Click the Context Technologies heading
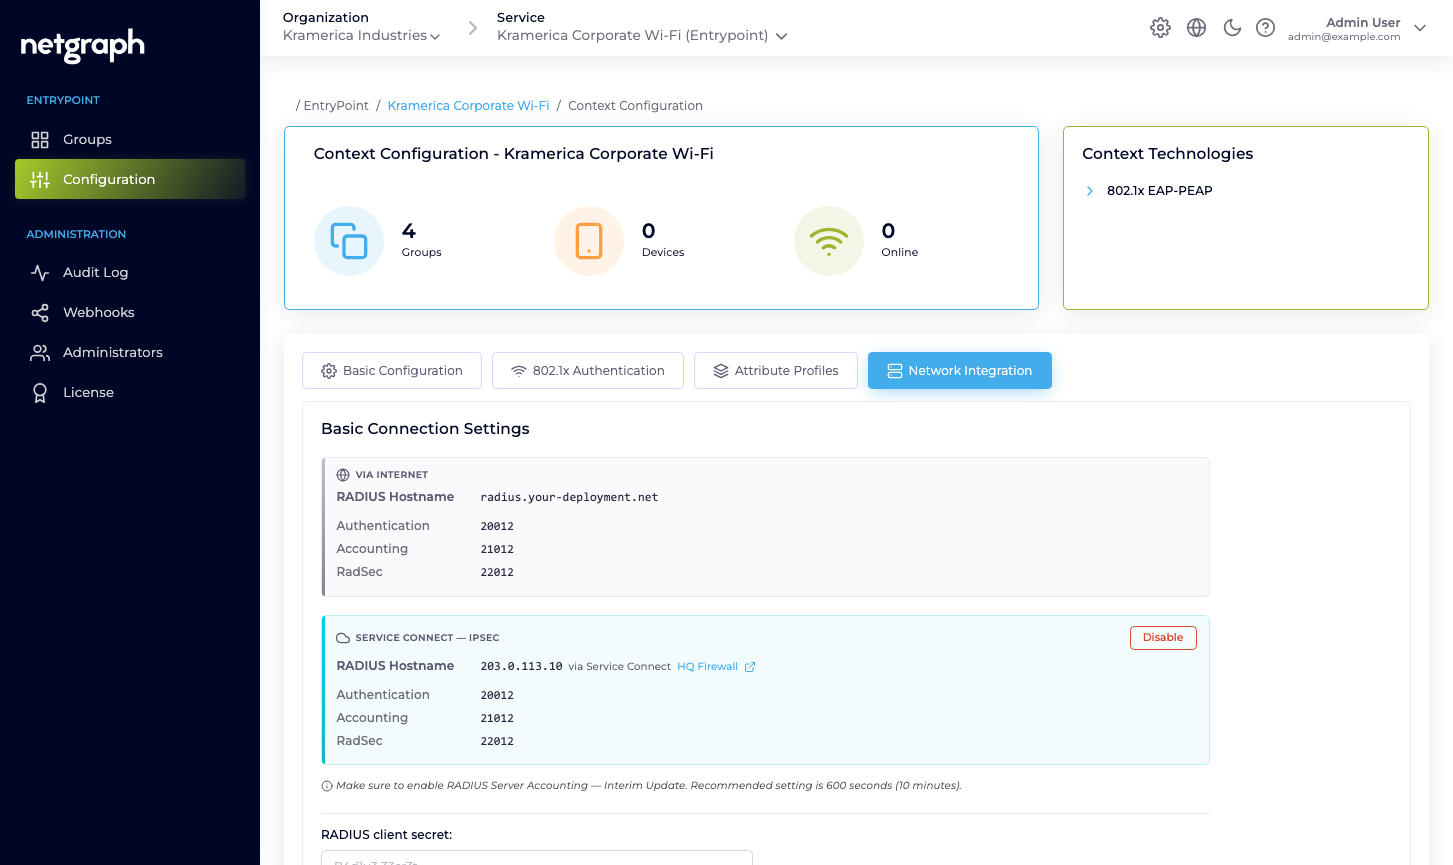 pos(1168,154)
